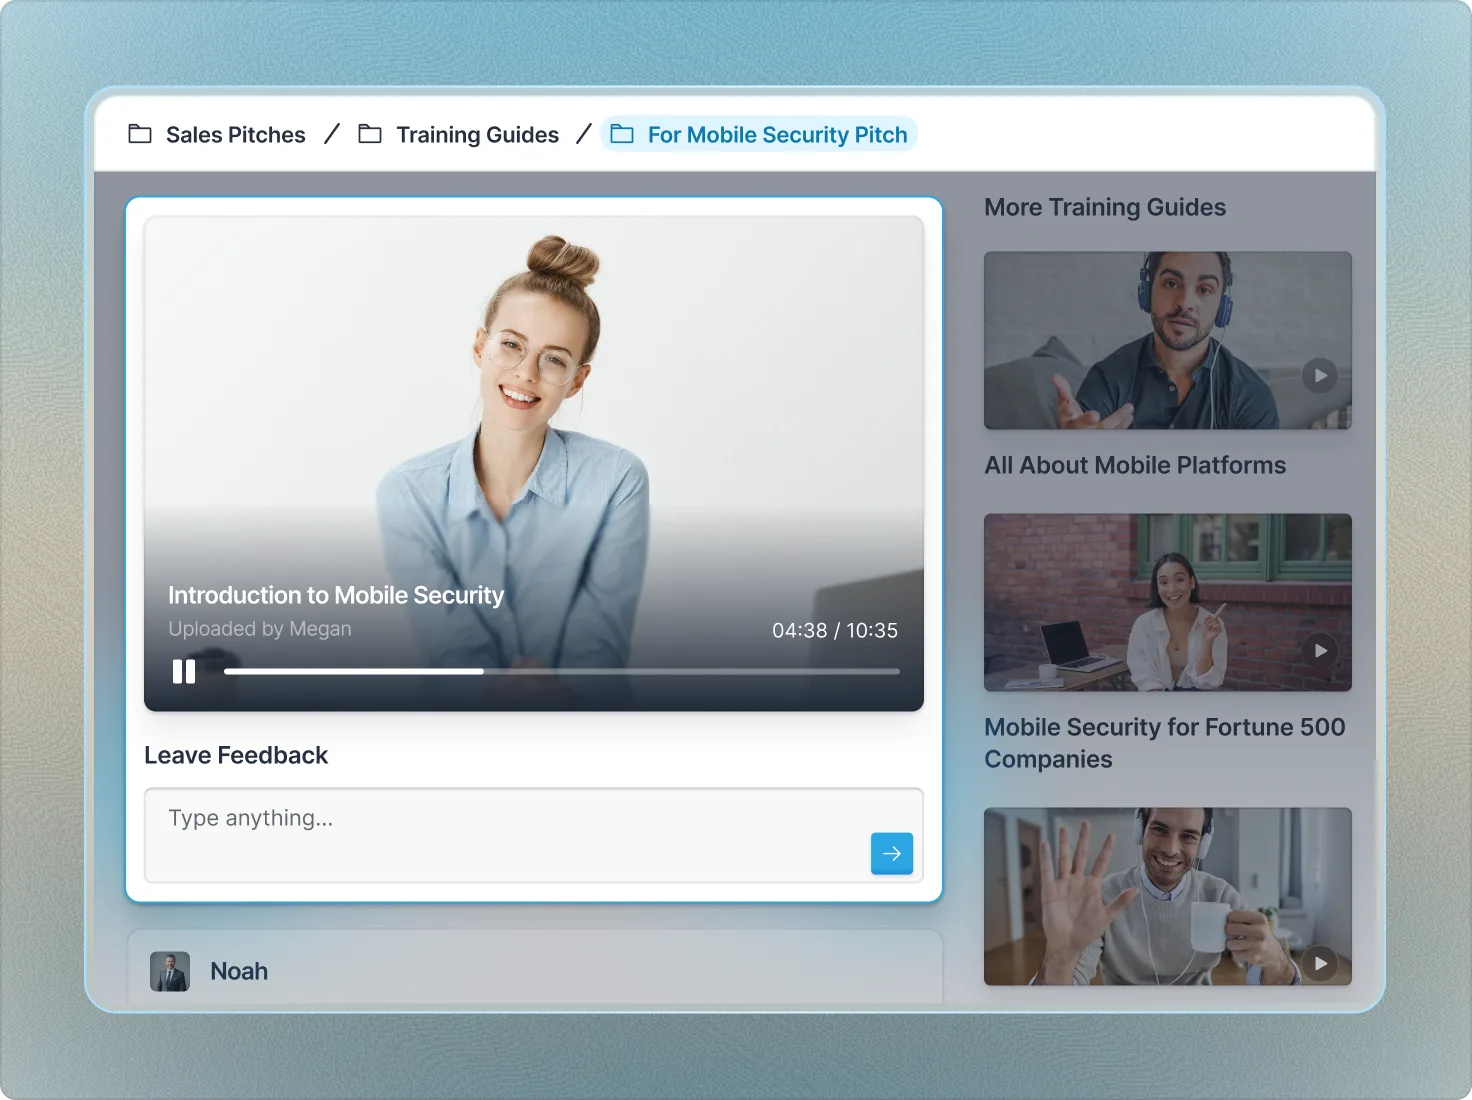The width and height of the screenshot is (1472, 1100).
Task: Click the Leave Feedback heading
Action: (x=236, y=755)
